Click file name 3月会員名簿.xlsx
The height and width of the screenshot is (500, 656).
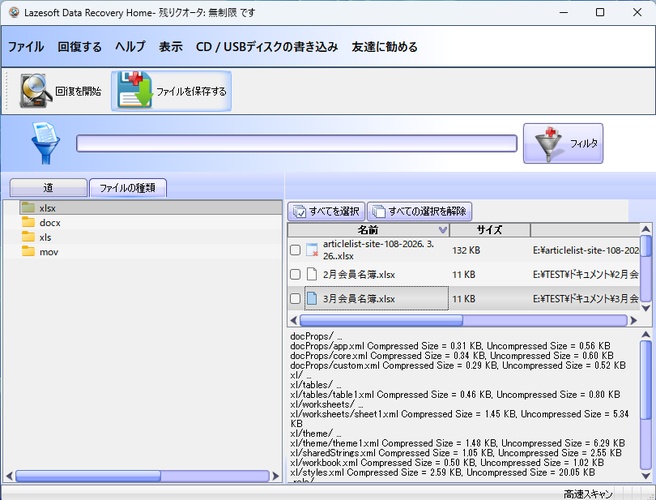click(x=359, y=299)
